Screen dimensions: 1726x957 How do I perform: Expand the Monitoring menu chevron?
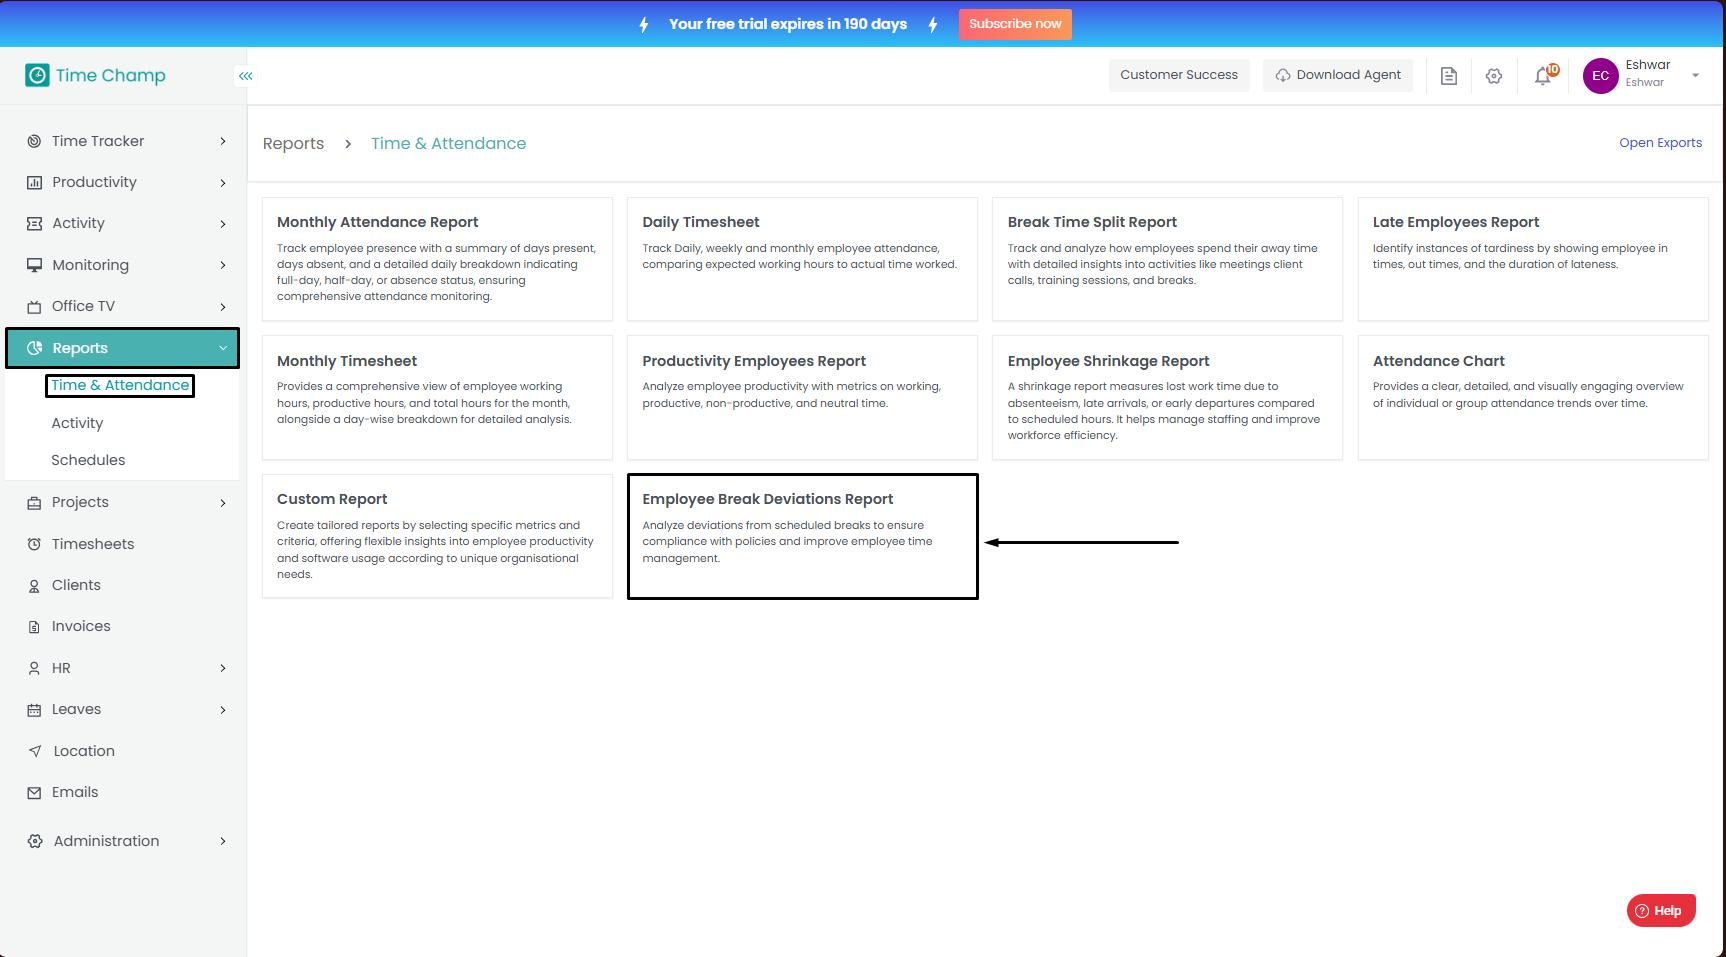click(x=223, y=265)
